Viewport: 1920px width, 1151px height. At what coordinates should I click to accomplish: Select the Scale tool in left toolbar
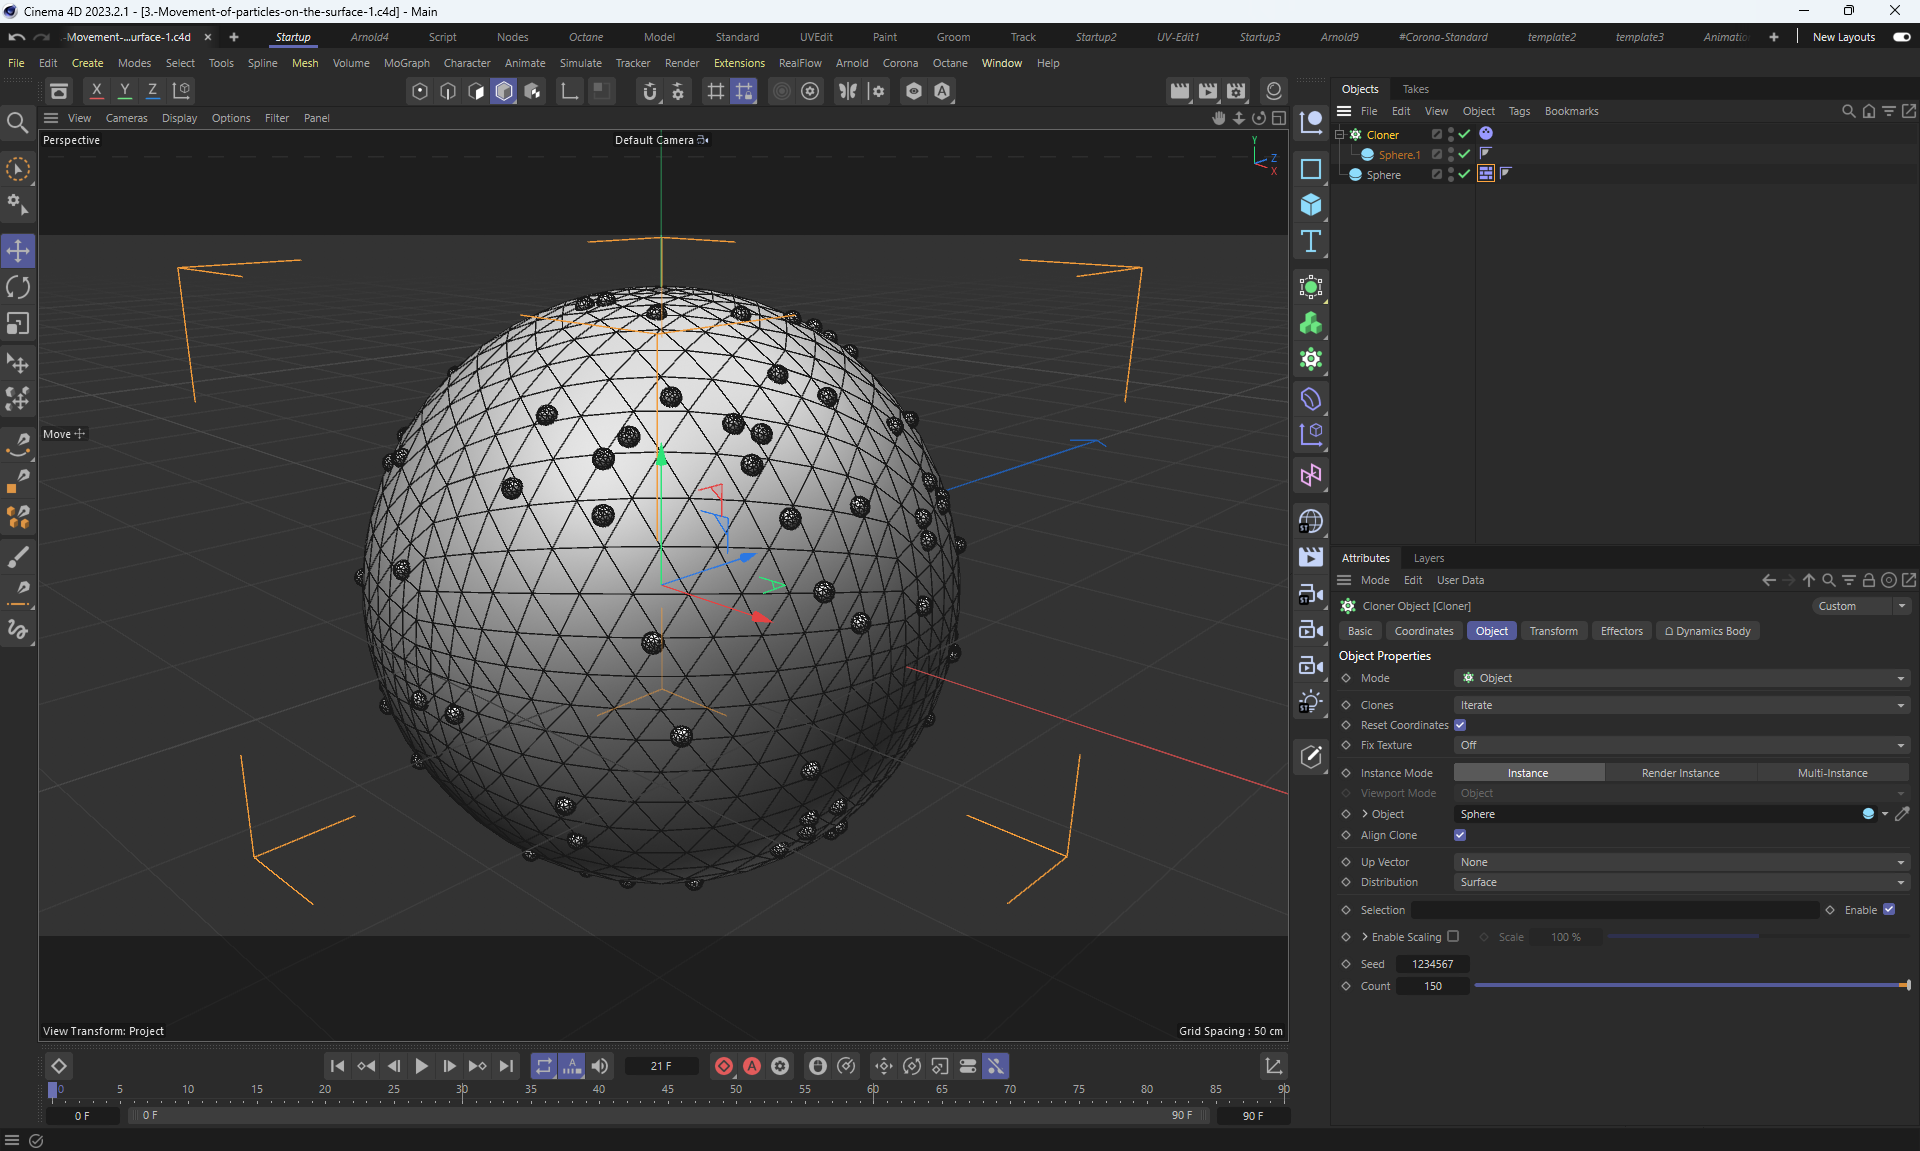click(x=18, y=324)
